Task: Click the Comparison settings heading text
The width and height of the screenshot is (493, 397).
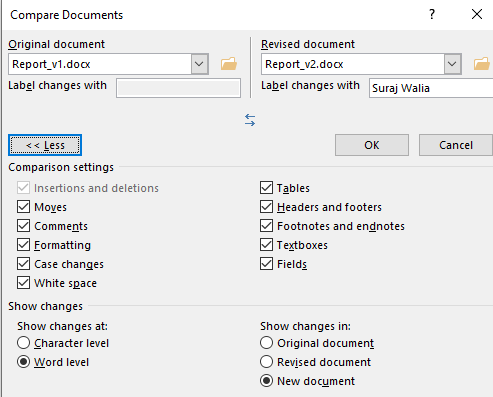Action: coord(61,167)
